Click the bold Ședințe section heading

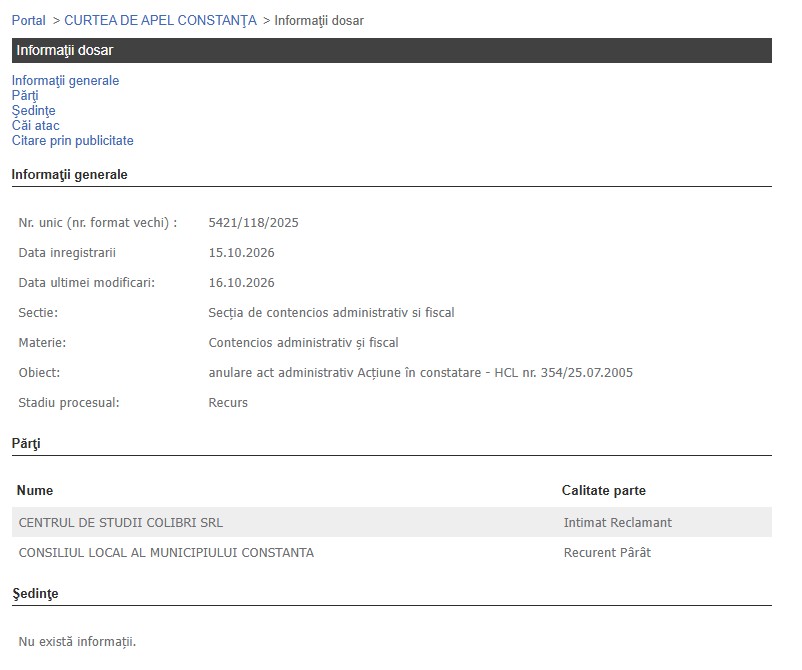[x=35, y=593]
